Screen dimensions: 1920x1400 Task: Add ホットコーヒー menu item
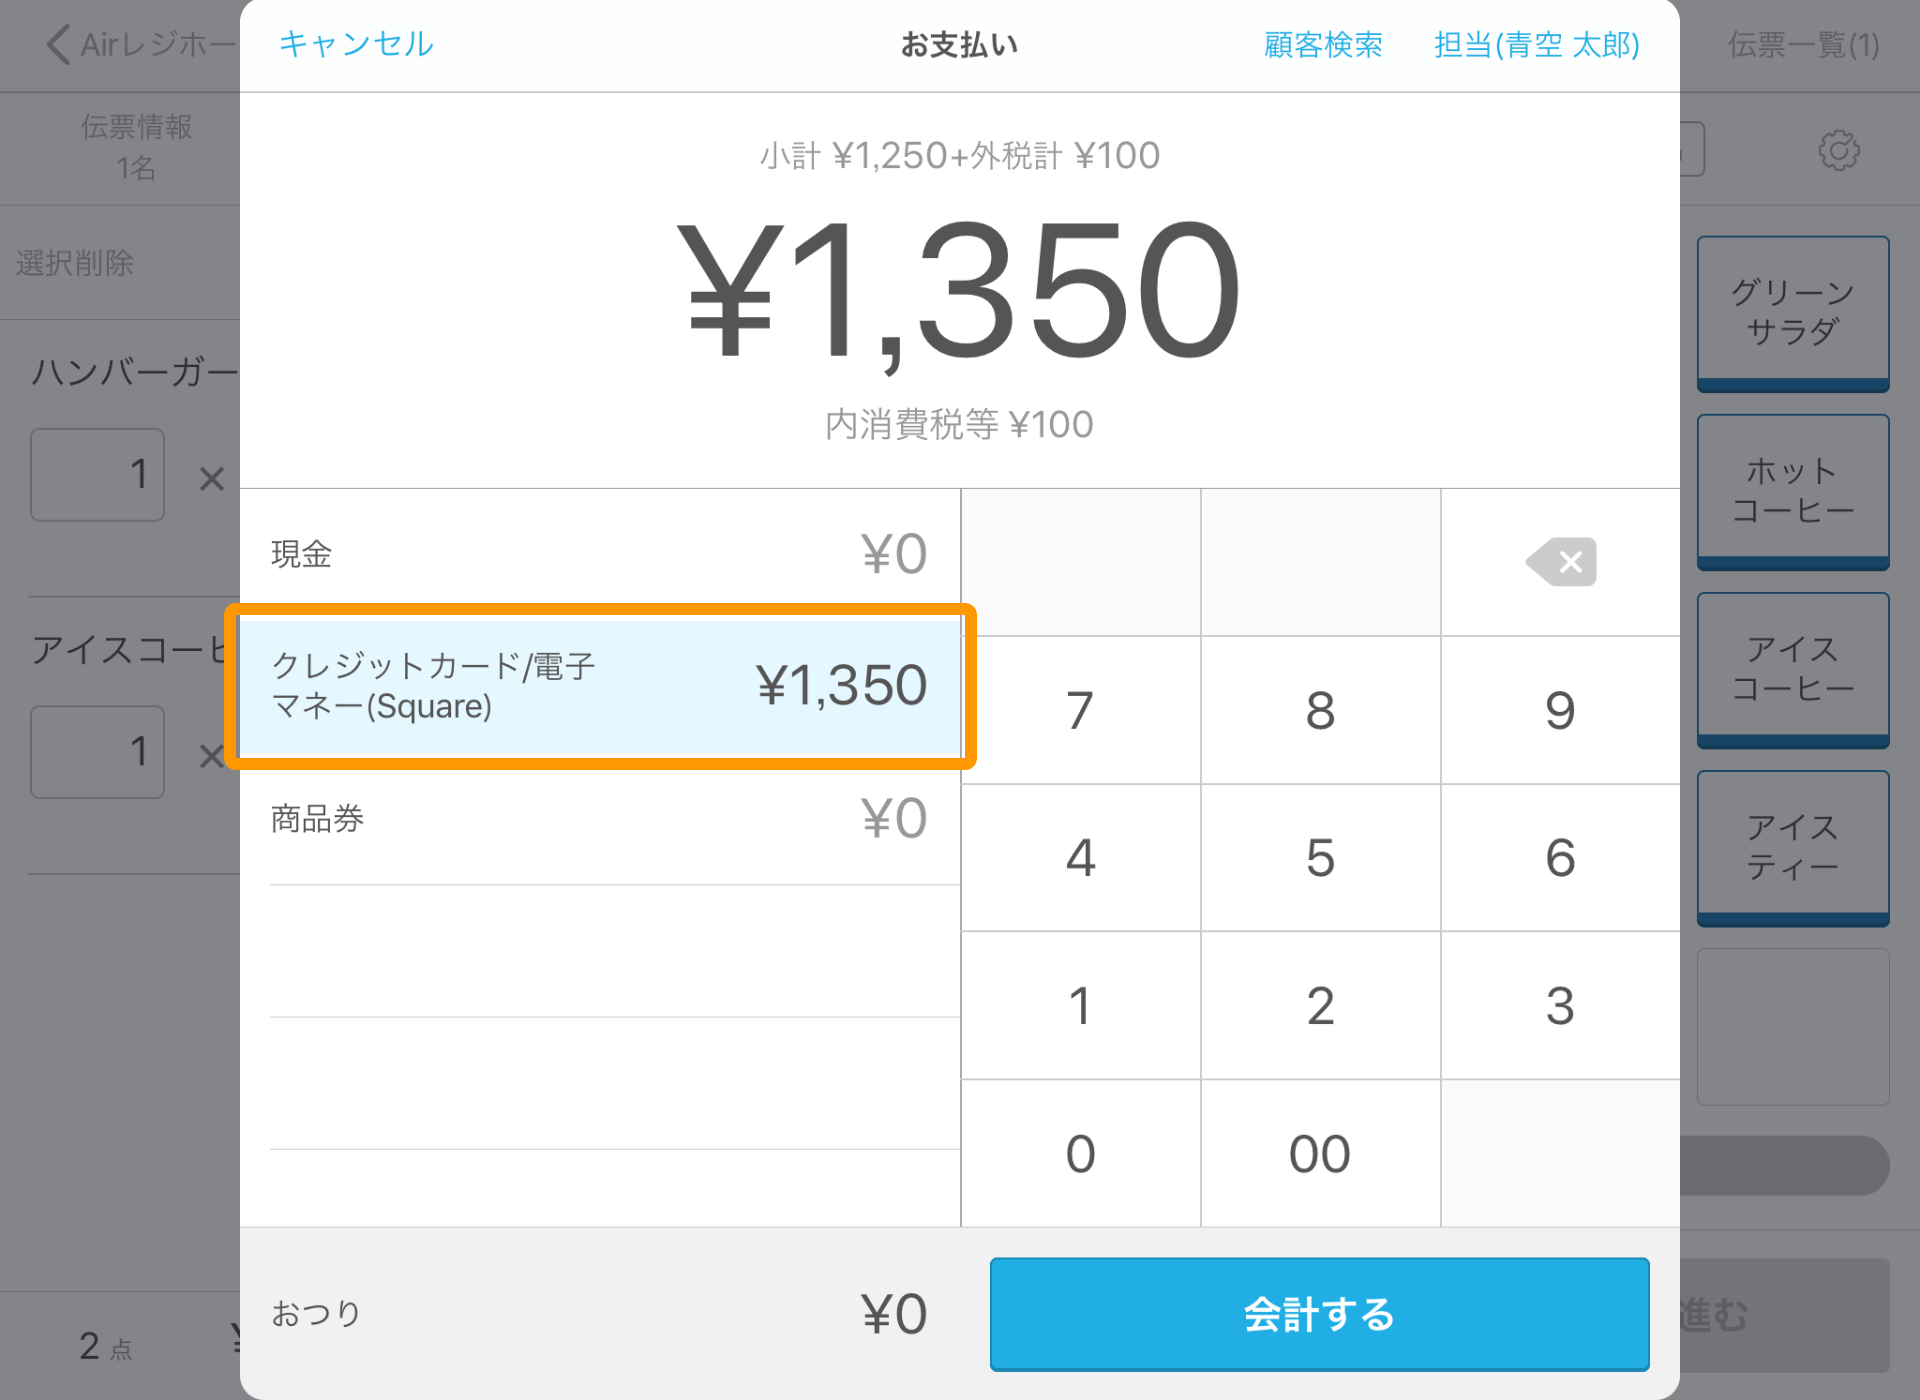tap(1792, 491)
